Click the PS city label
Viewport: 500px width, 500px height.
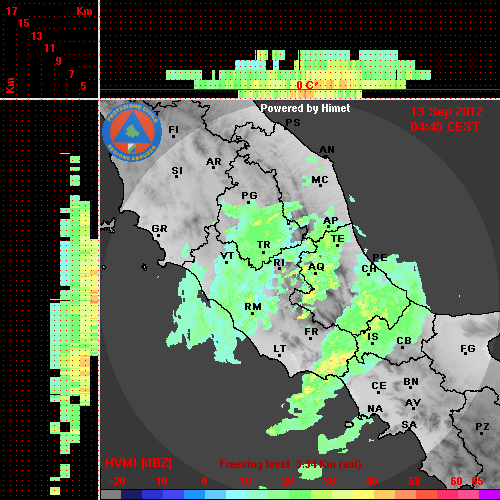point(293,123)
